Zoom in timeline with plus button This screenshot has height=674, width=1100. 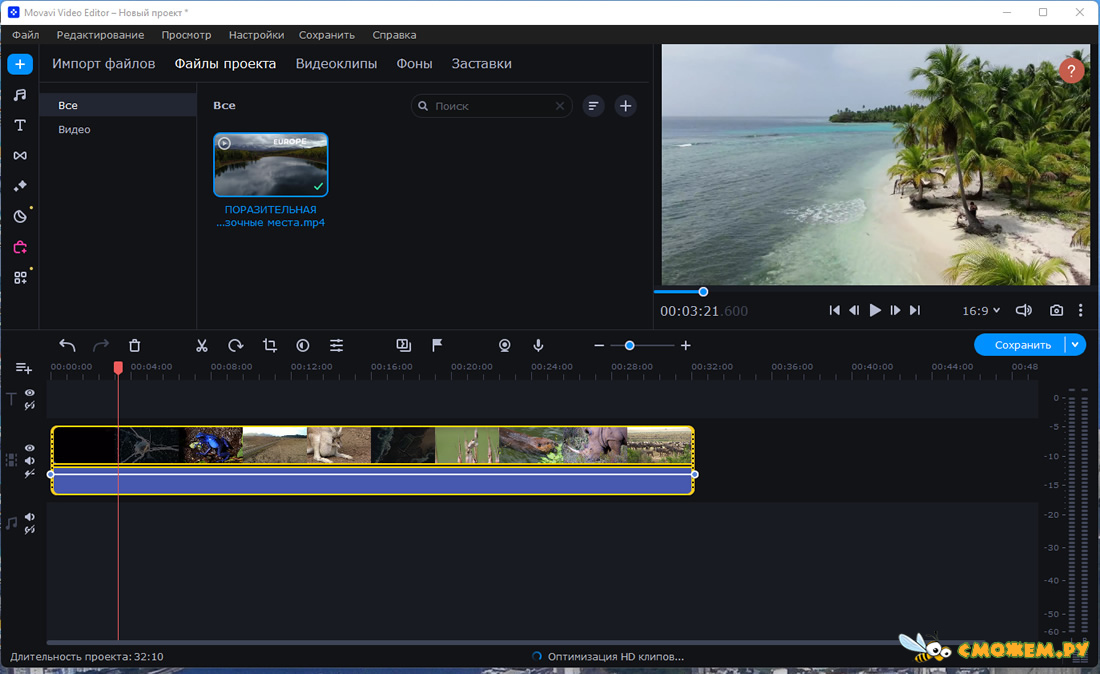click(x=685, y=345)
